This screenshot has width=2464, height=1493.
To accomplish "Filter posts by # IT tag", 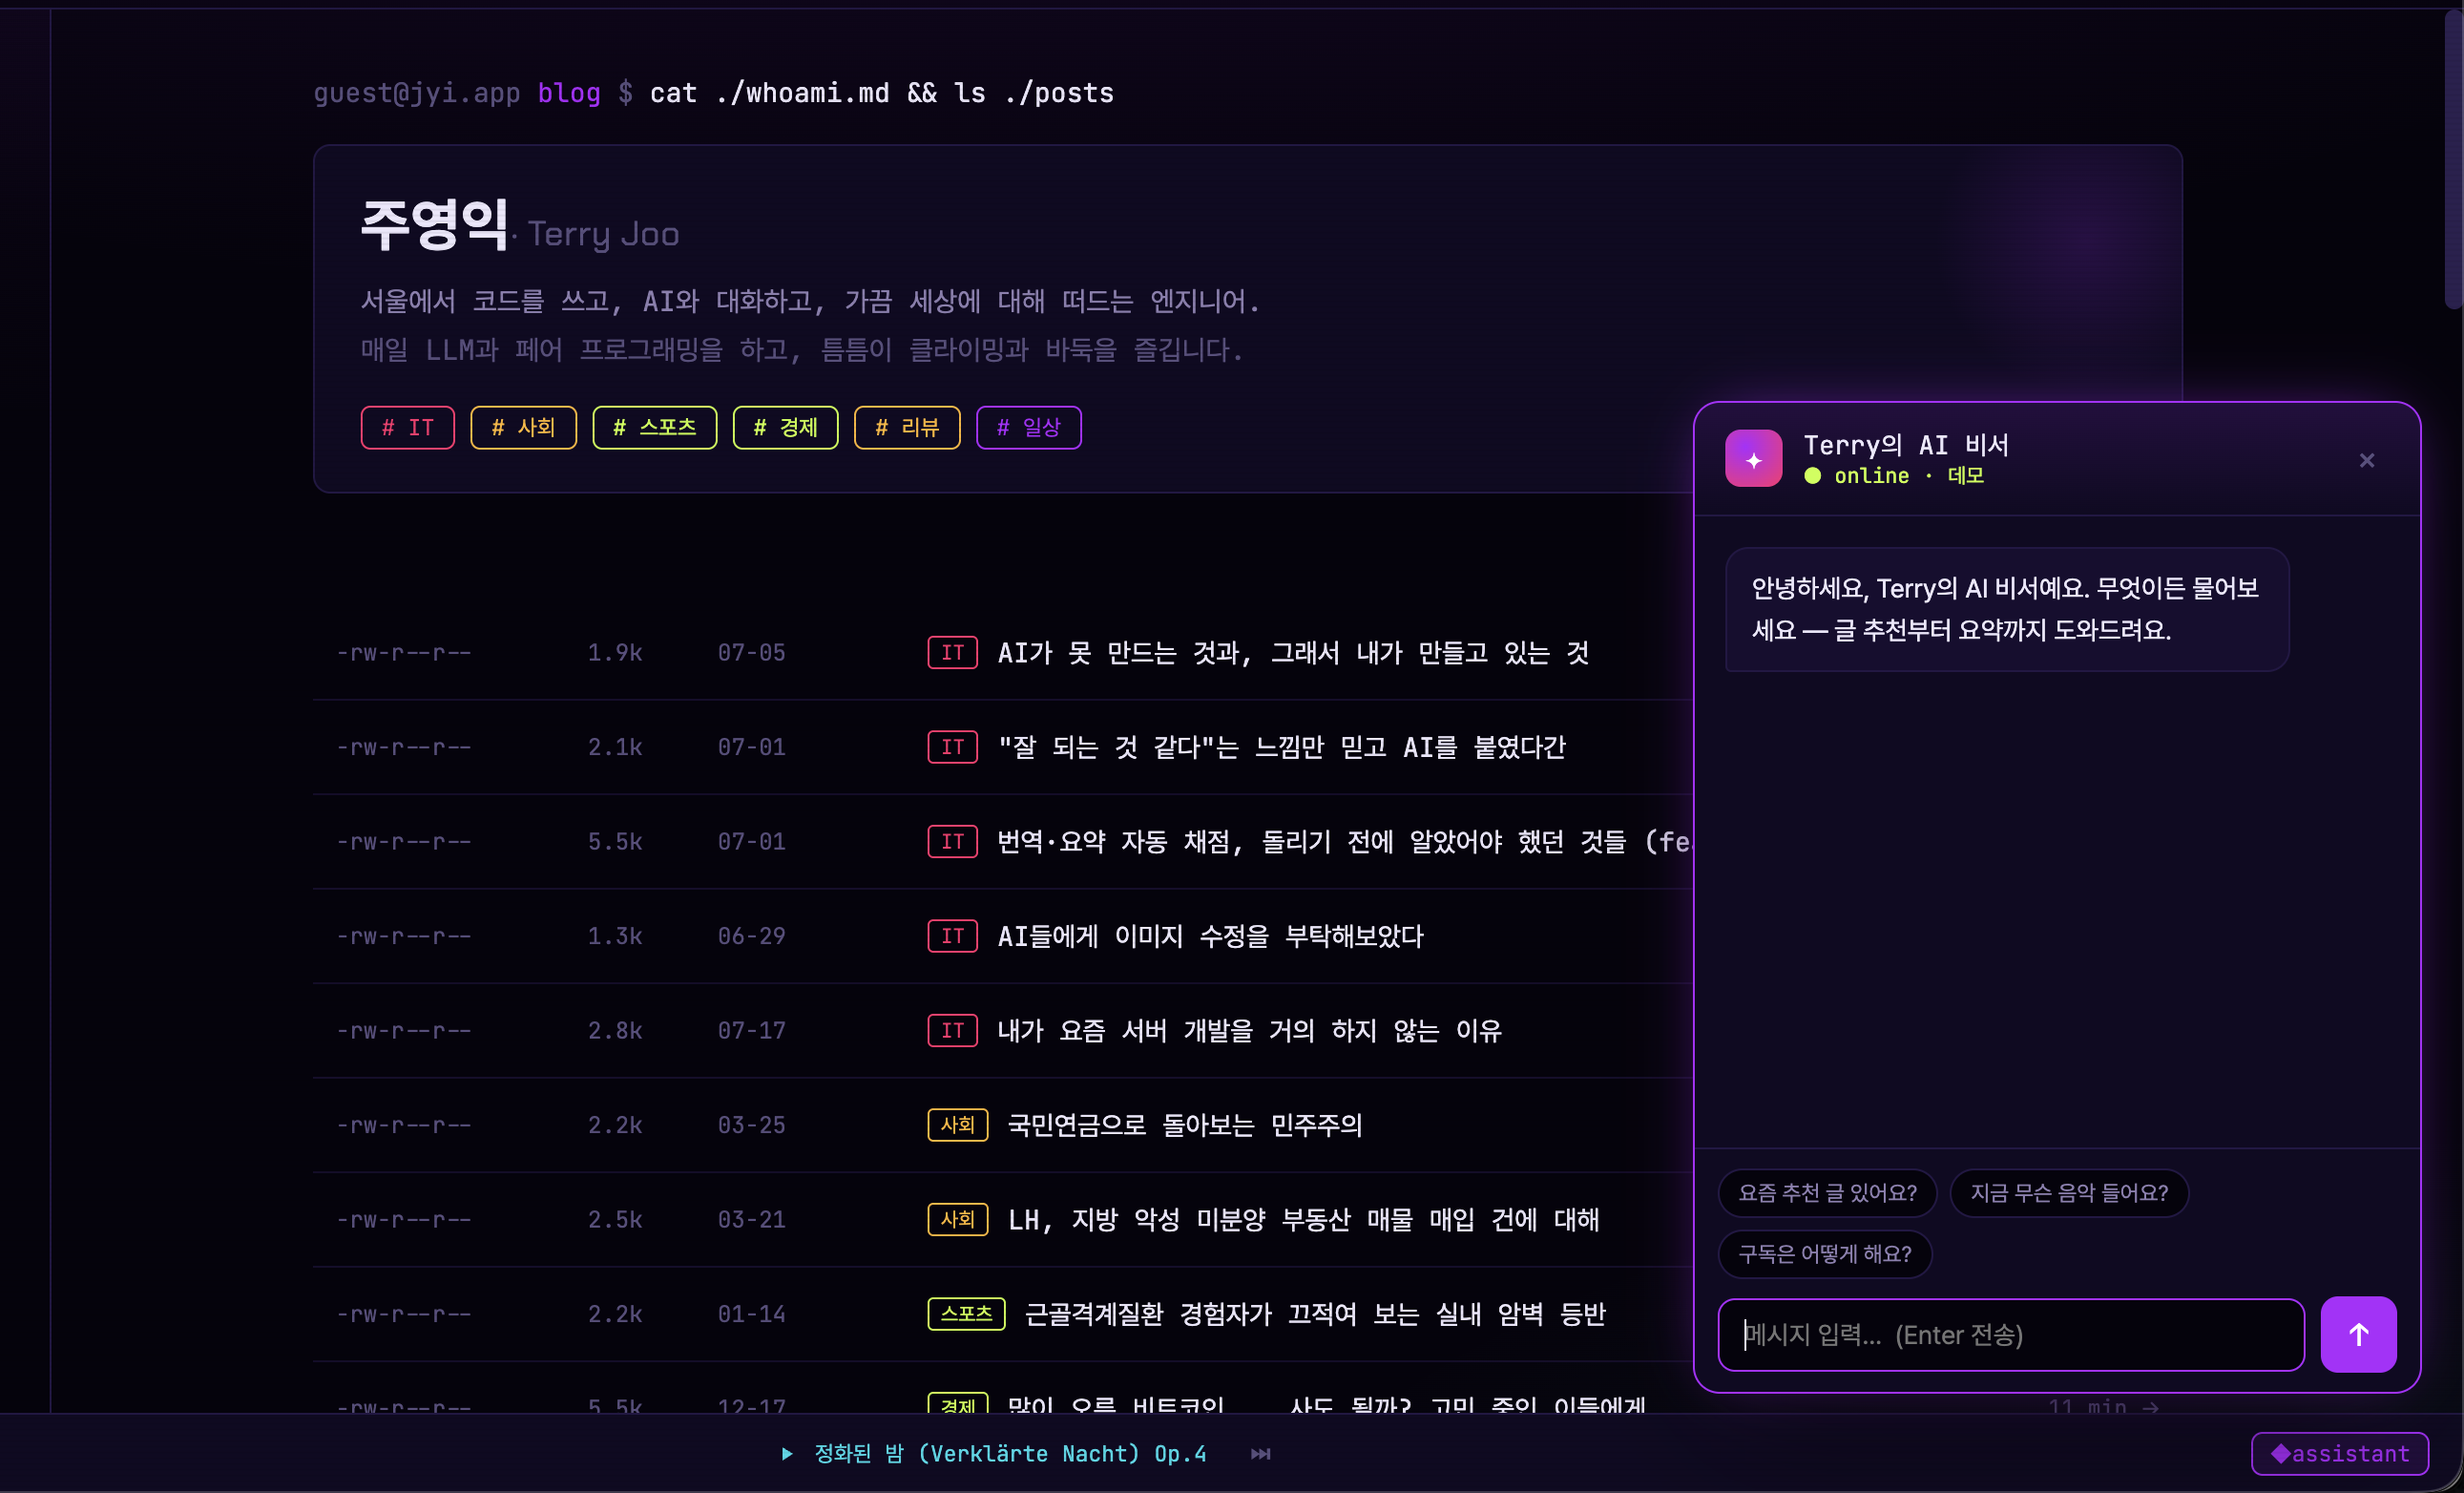I will pyautogui.click(x=407, y=427).
